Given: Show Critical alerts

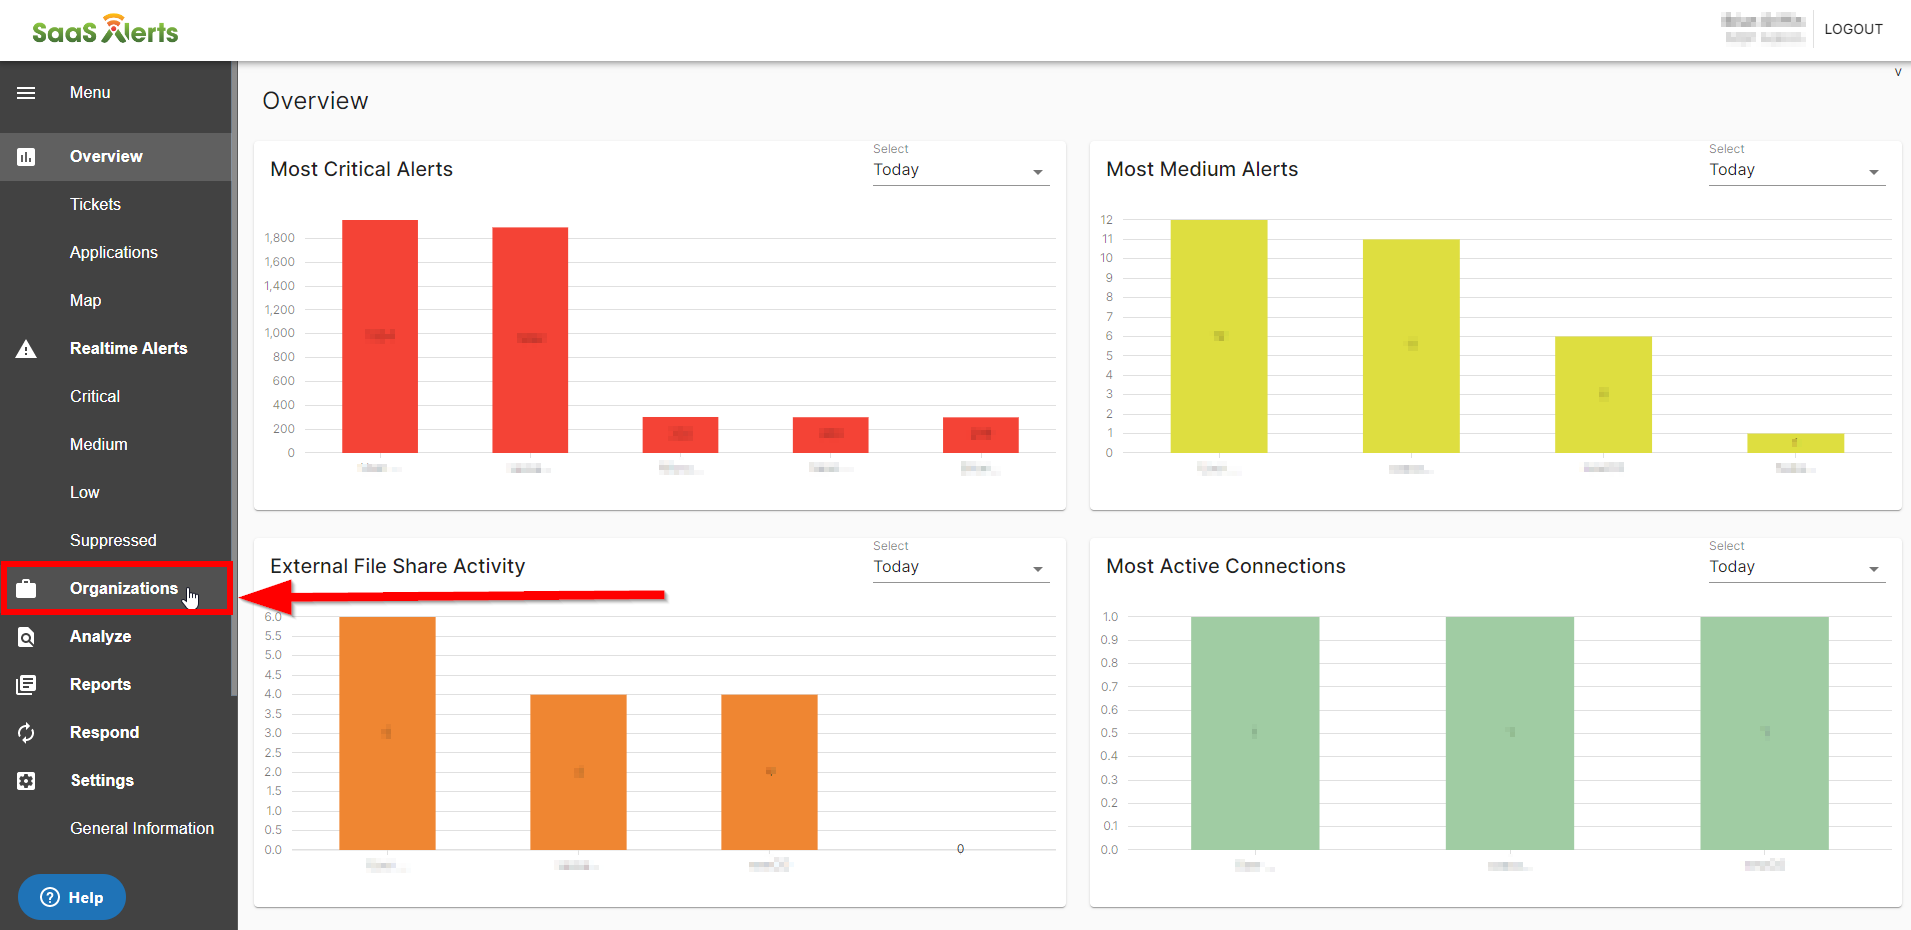Looking at the screenshot, I should point(116,397).
